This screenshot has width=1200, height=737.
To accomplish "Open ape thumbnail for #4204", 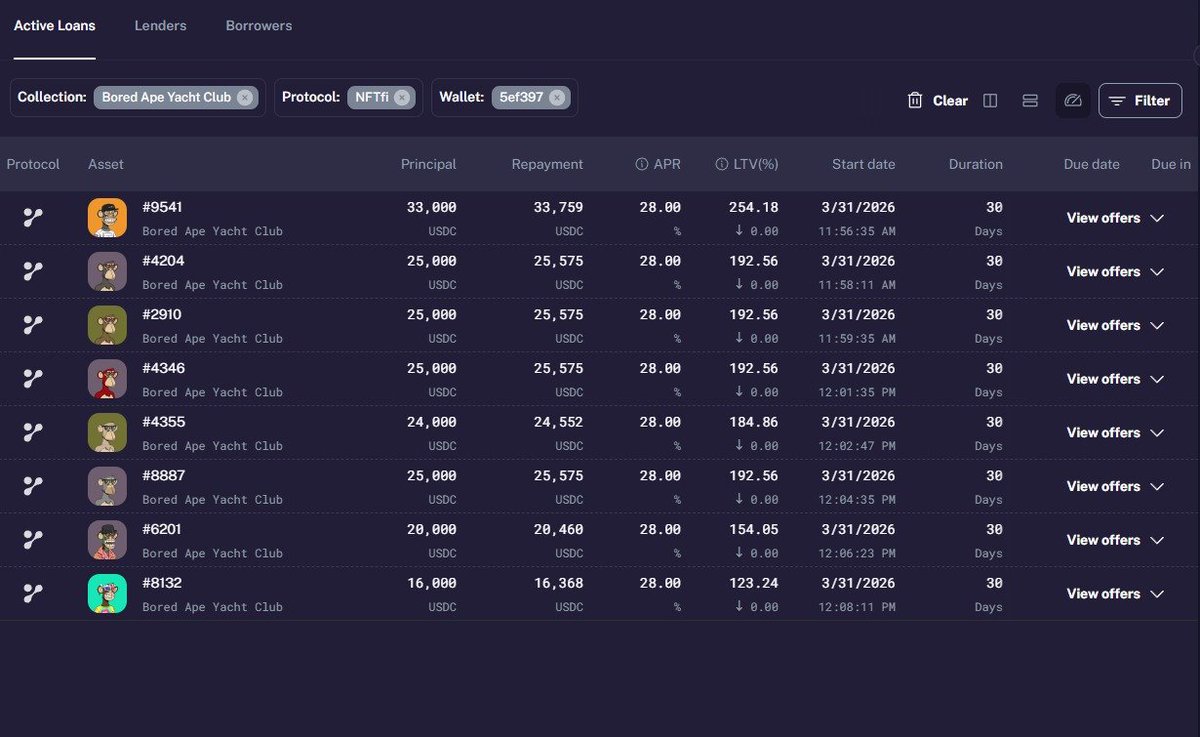I will click(x=107, y=272).
